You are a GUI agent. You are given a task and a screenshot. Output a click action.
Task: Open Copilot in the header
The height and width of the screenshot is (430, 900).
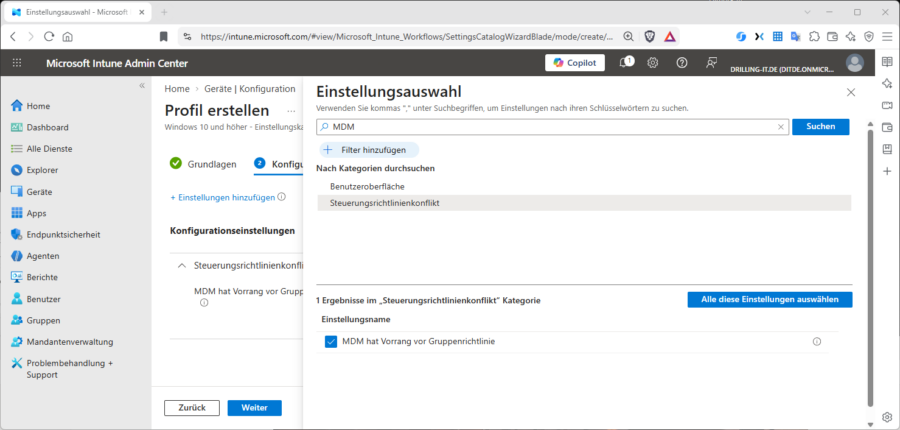(x=575, y=63)
